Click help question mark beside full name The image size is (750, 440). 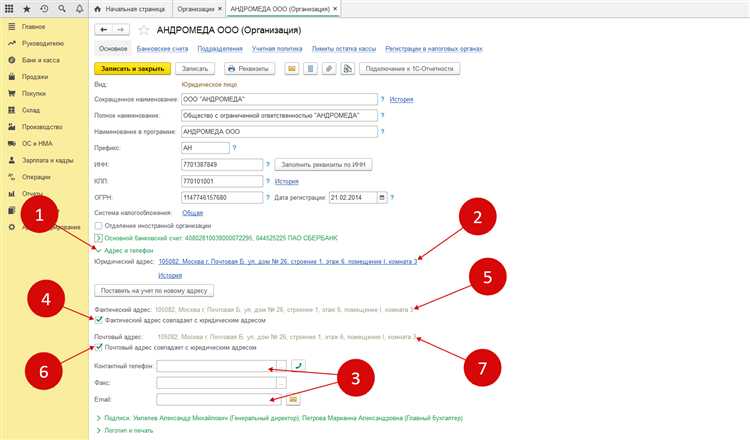point(382,115)
